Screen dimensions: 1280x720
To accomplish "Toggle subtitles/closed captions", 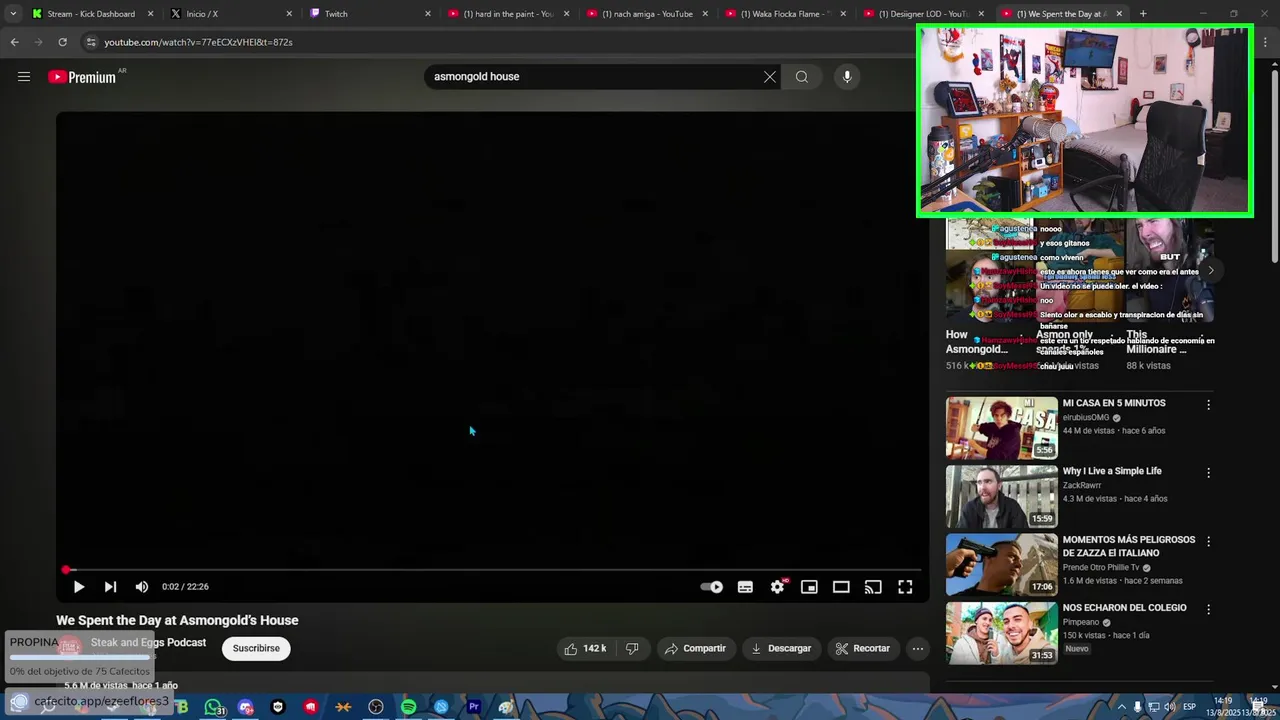I will [745, 587].
